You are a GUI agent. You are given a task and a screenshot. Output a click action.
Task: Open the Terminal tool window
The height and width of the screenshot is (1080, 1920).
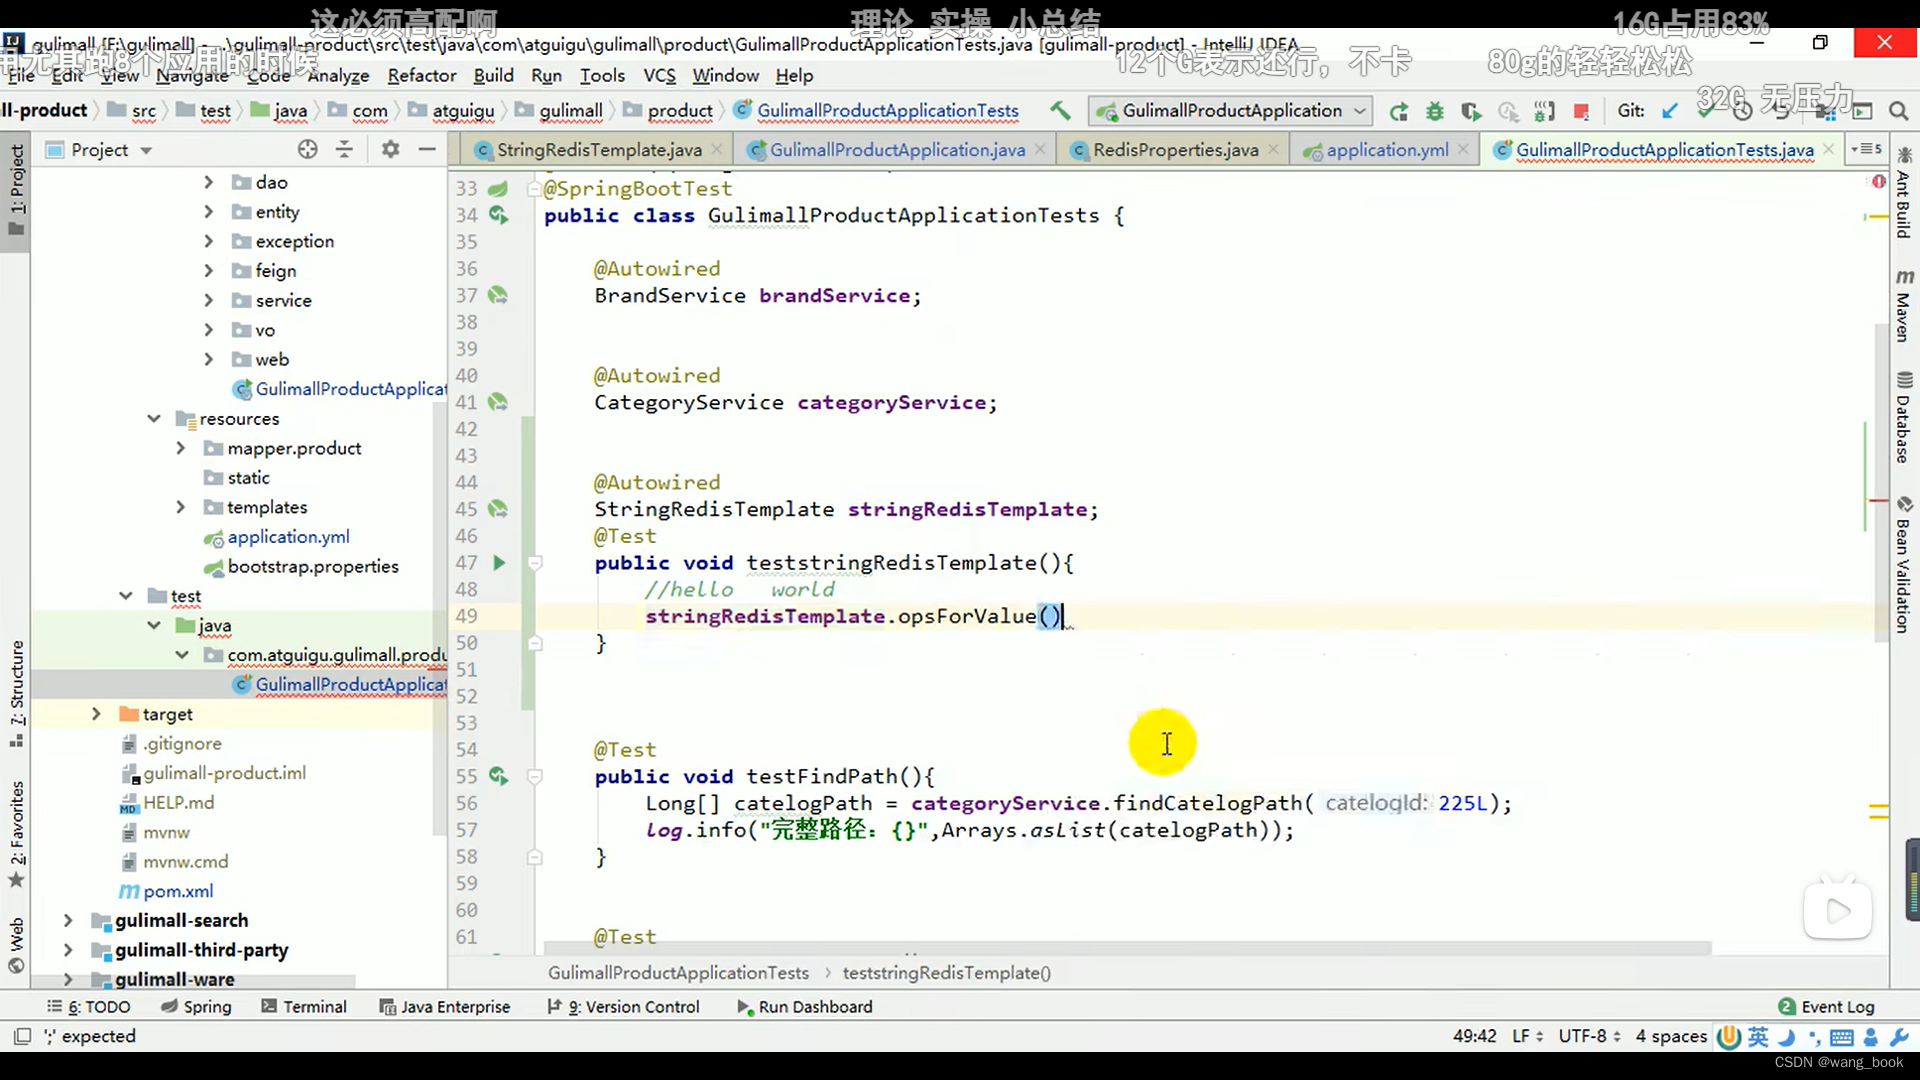[x=304, y=1006]
